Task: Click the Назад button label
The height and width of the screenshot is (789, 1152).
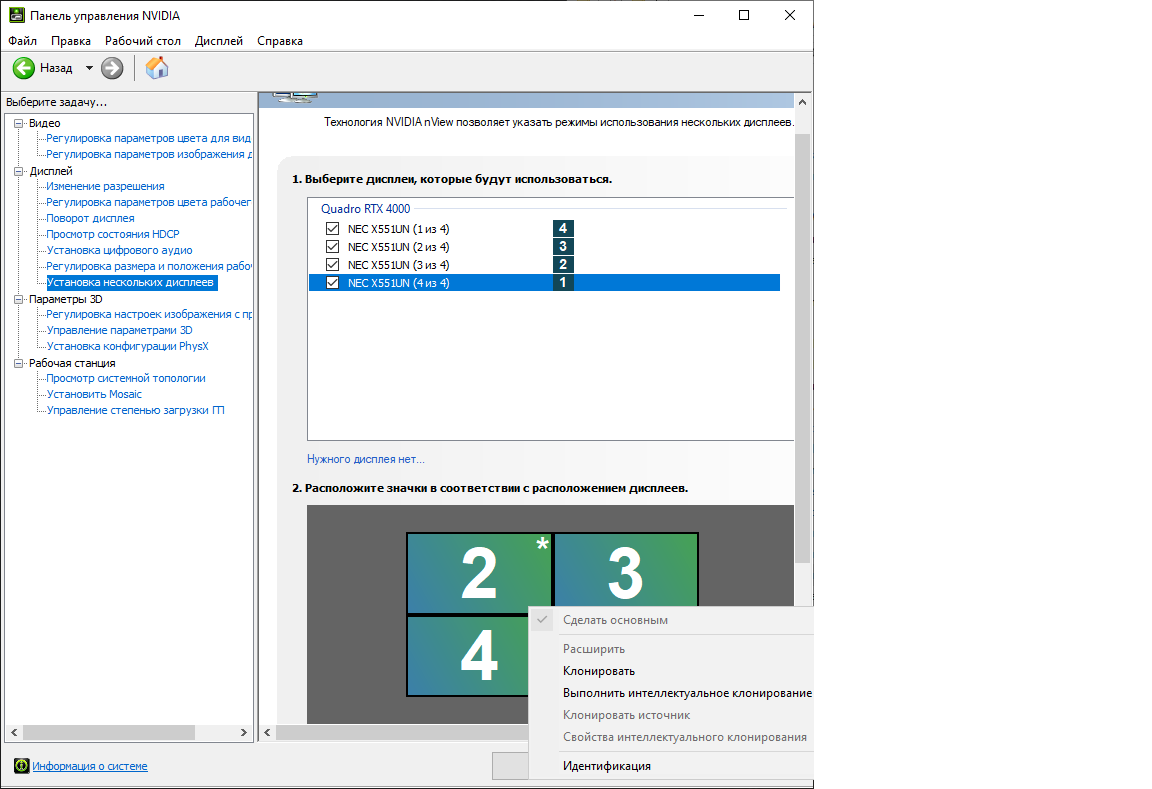Action: (x=56, y=68)
